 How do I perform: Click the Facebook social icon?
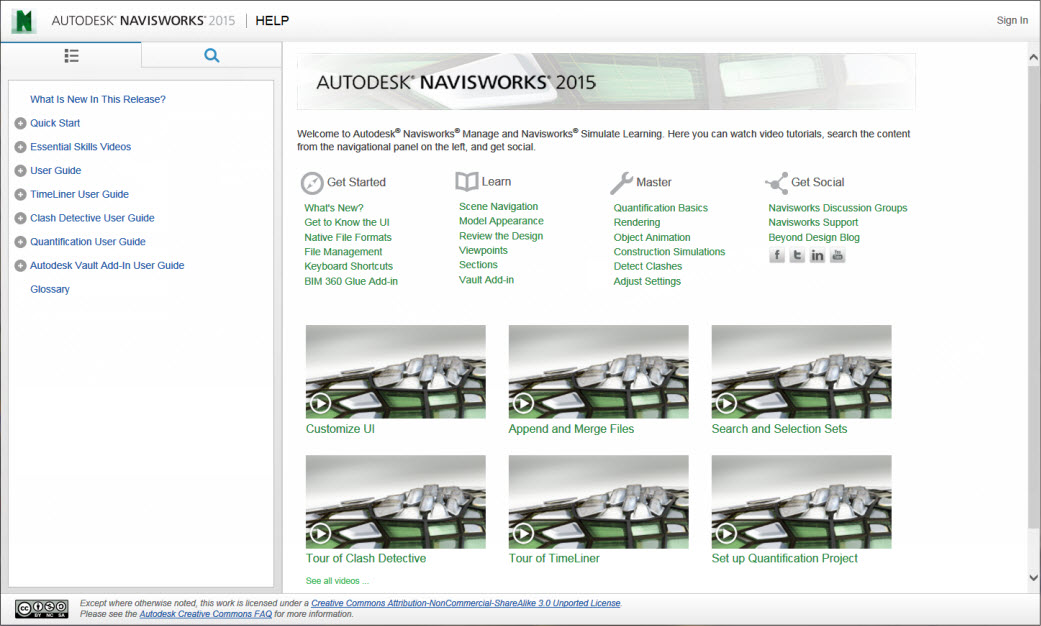point(777,255)
